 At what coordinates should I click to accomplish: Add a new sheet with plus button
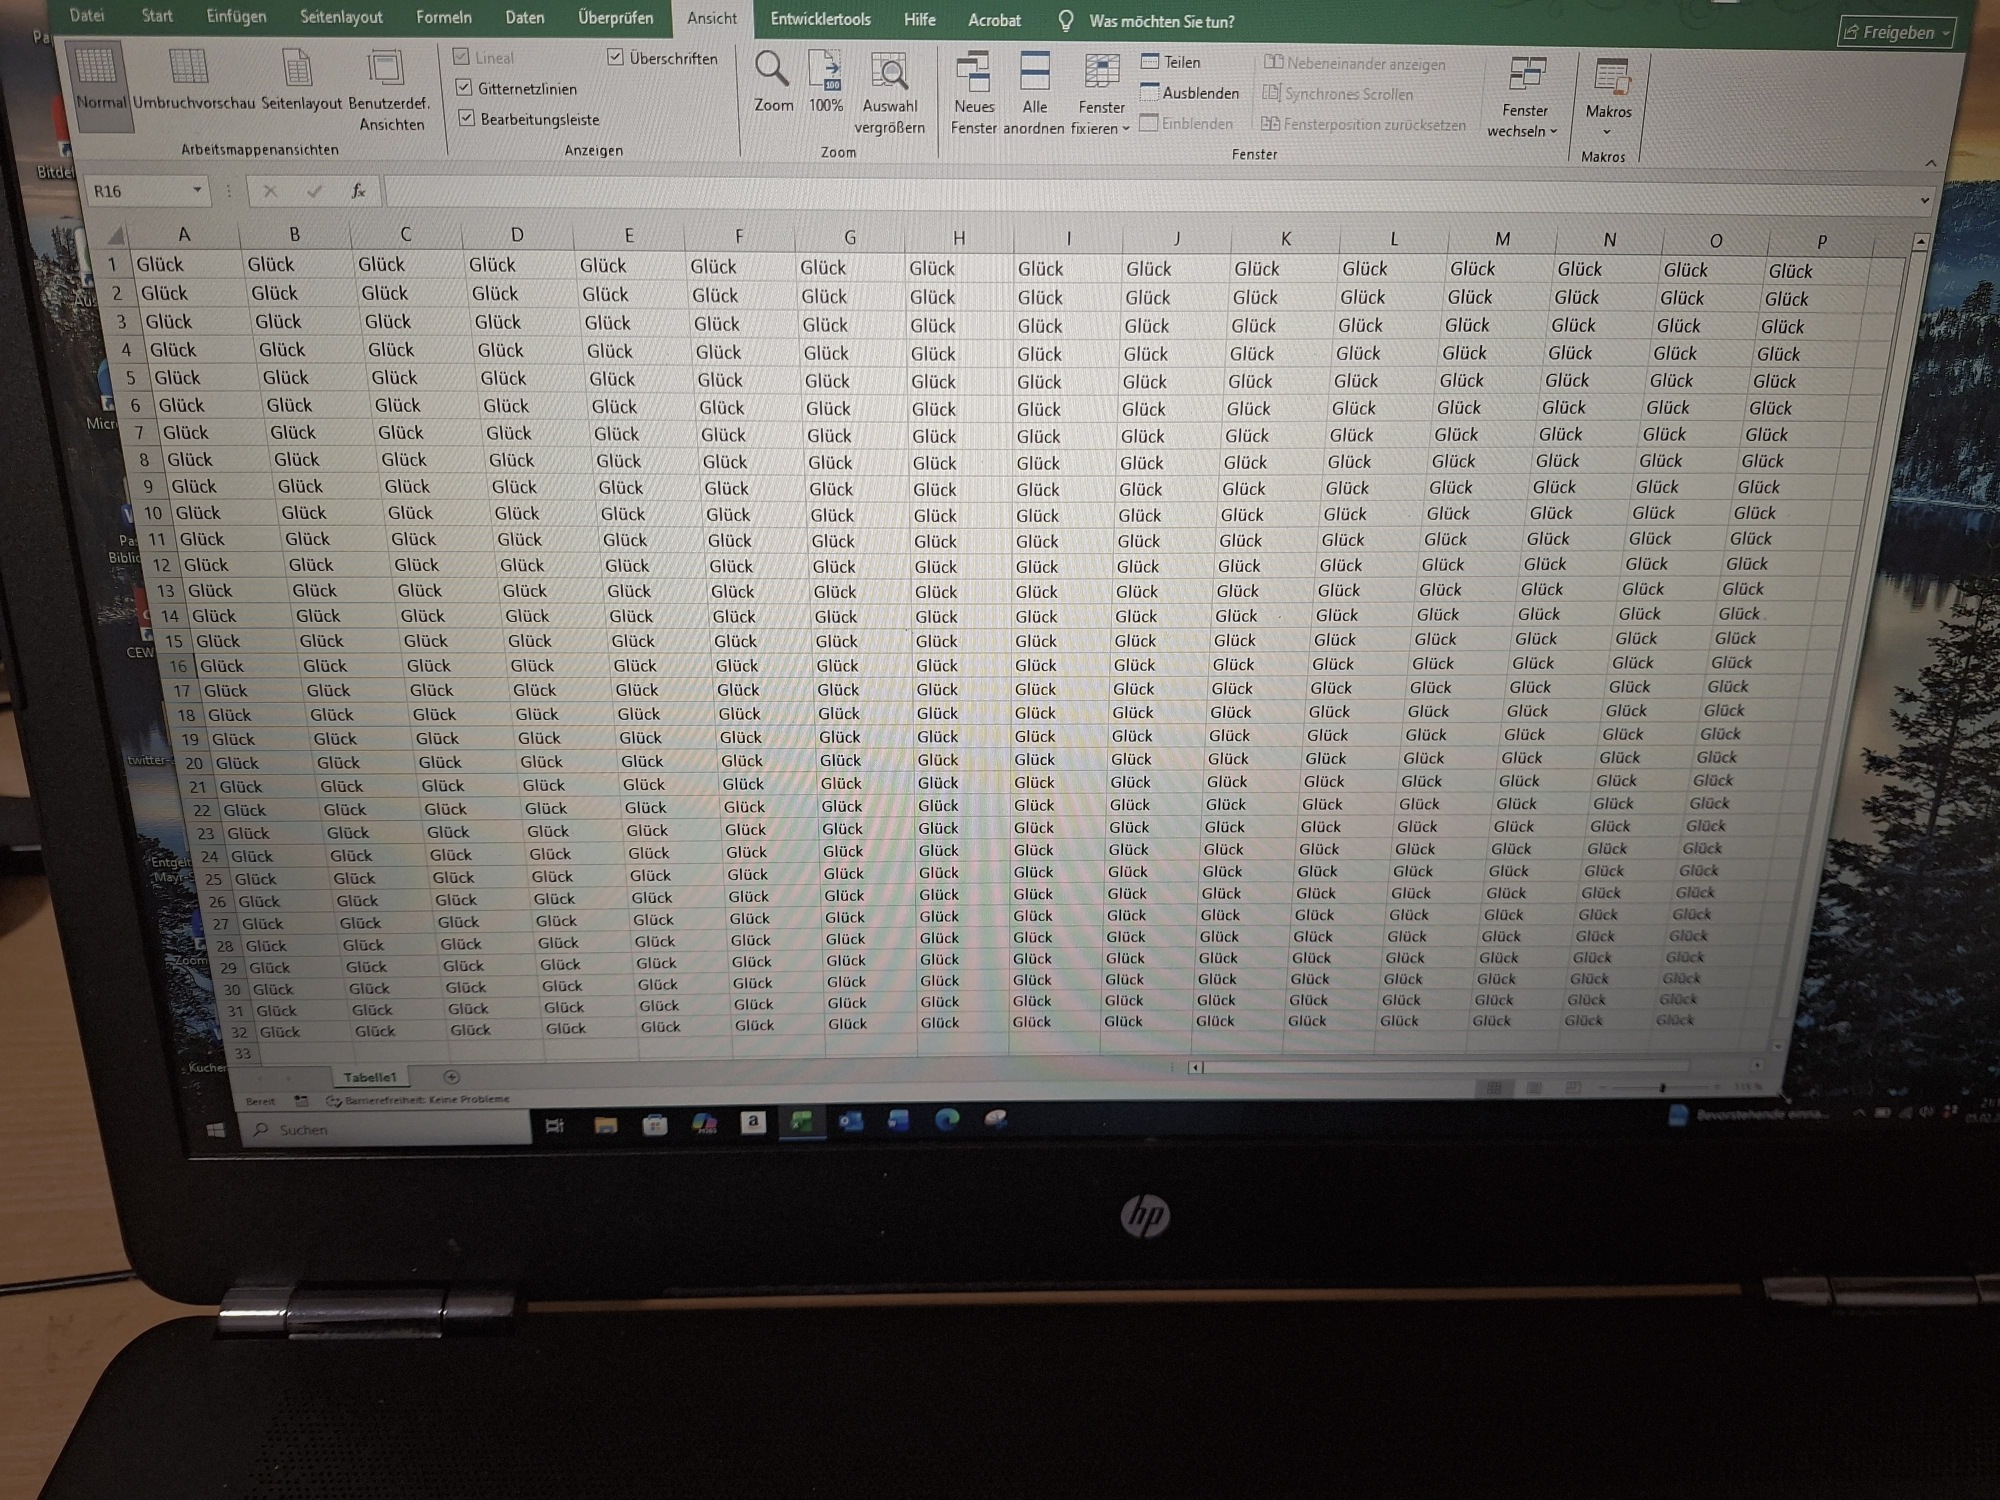(451, 1077)
